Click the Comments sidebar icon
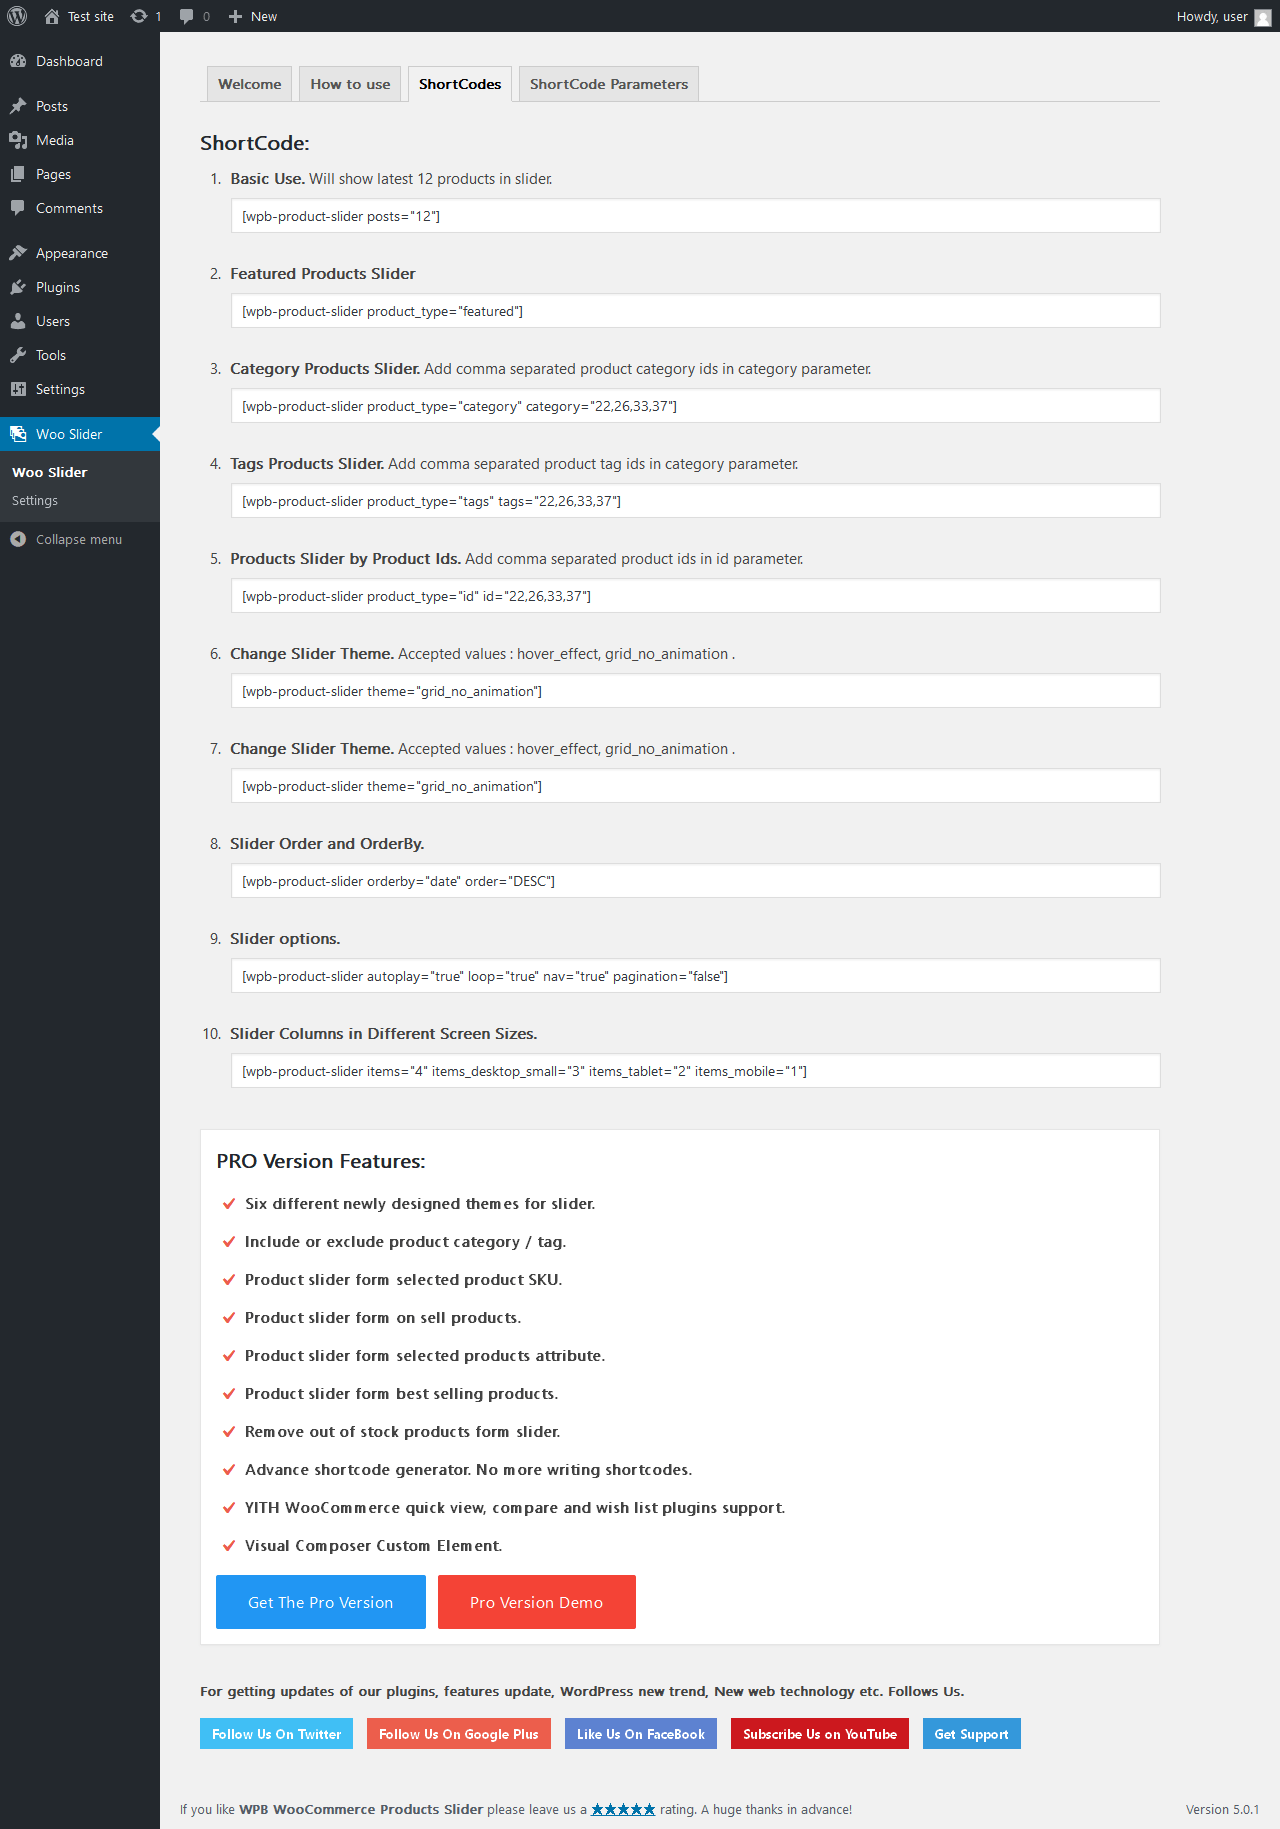The height and width of the screenshot is (1829, 1280). [x=18, y=208]
